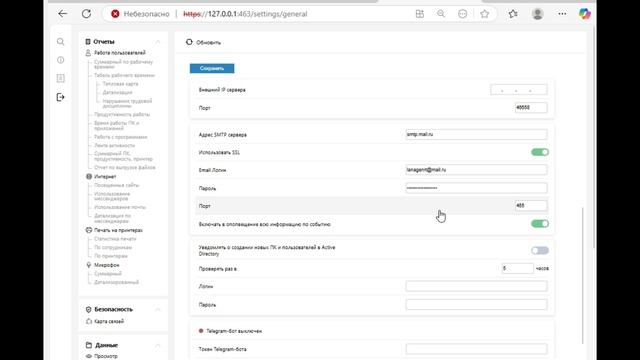The image size is (640, 360).
Task: Open Детализированный microphone report
Action: 116,282
